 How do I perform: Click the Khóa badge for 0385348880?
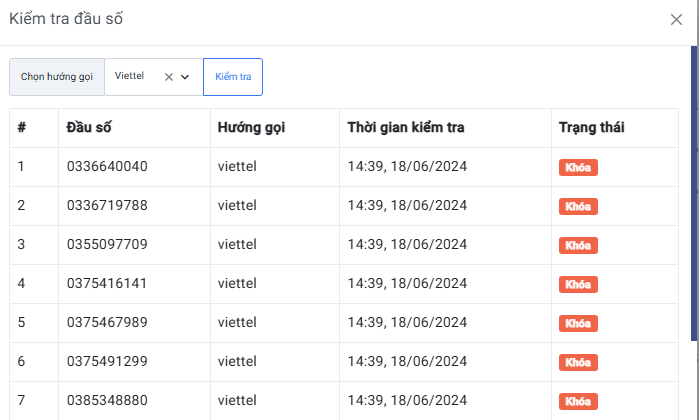[578, 402]
